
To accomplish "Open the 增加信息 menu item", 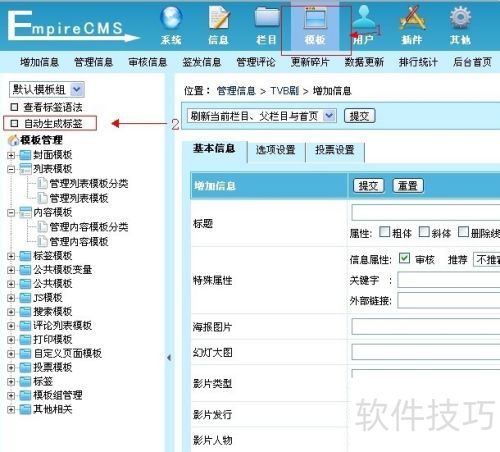I will 39,62.
